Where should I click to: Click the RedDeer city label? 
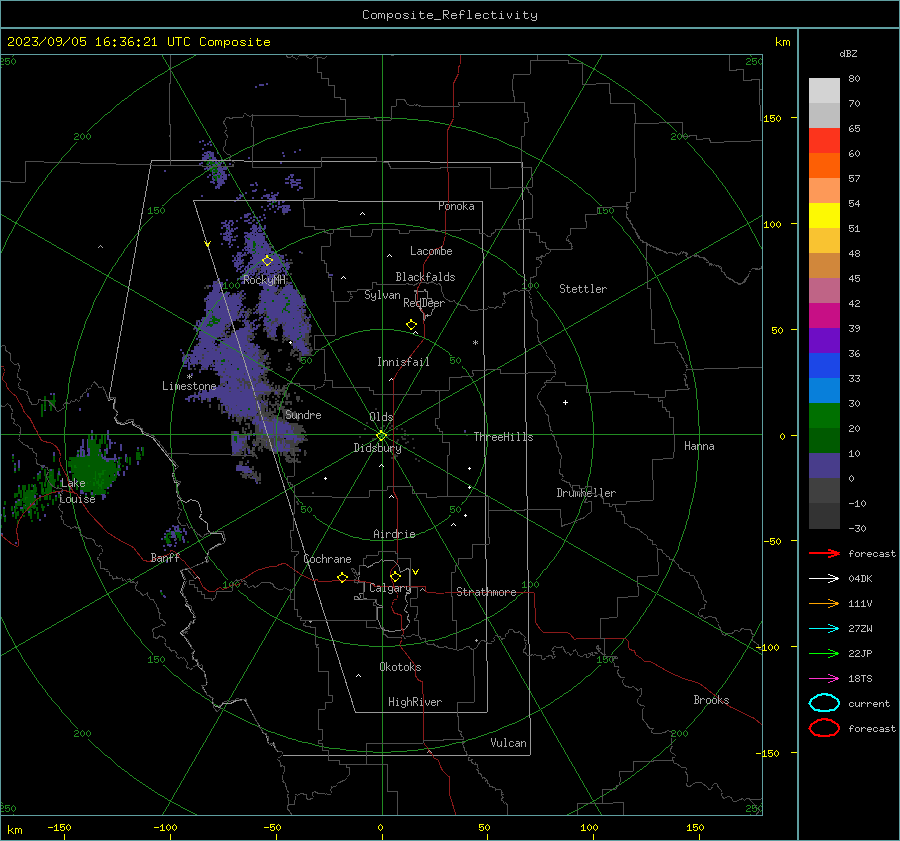(424, 303)
